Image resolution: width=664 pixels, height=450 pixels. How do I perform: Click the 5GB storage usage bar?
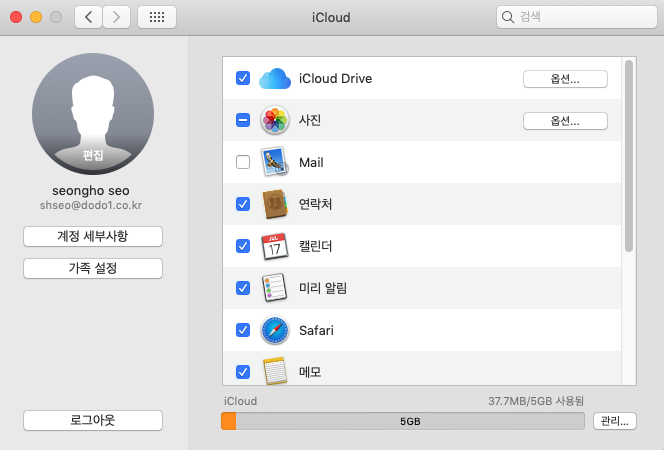click(x=403, y=421)
